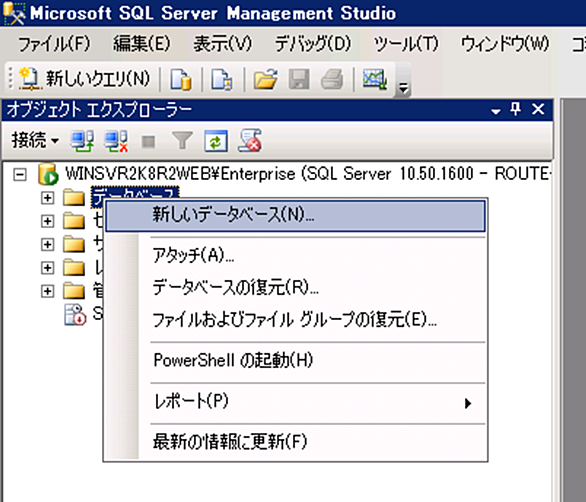The width and height of the screenshot is (586, 502).
Task: Click the Print icon in toolbar
Action: [332, 79]
